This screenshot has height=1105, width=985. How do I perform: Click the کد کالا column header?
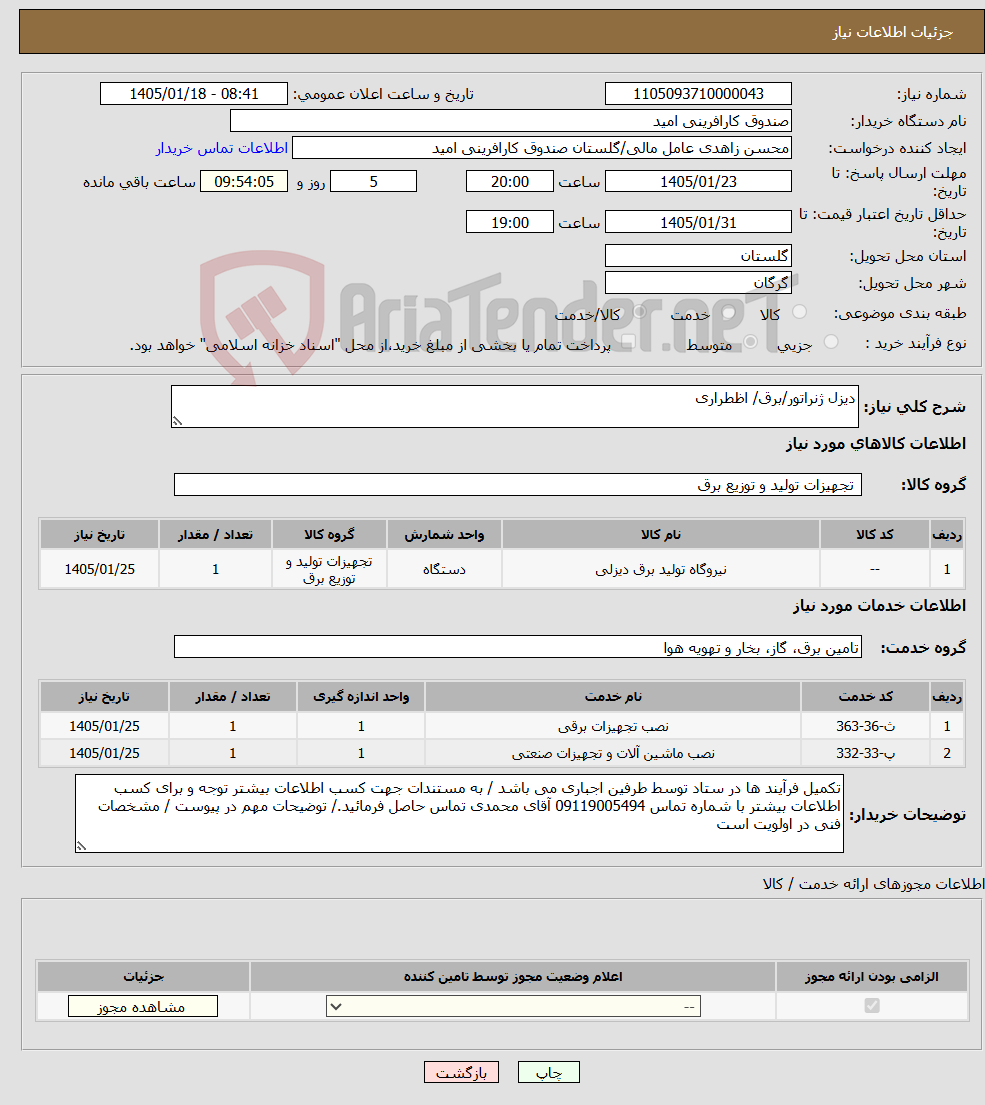tap(874, 534)
